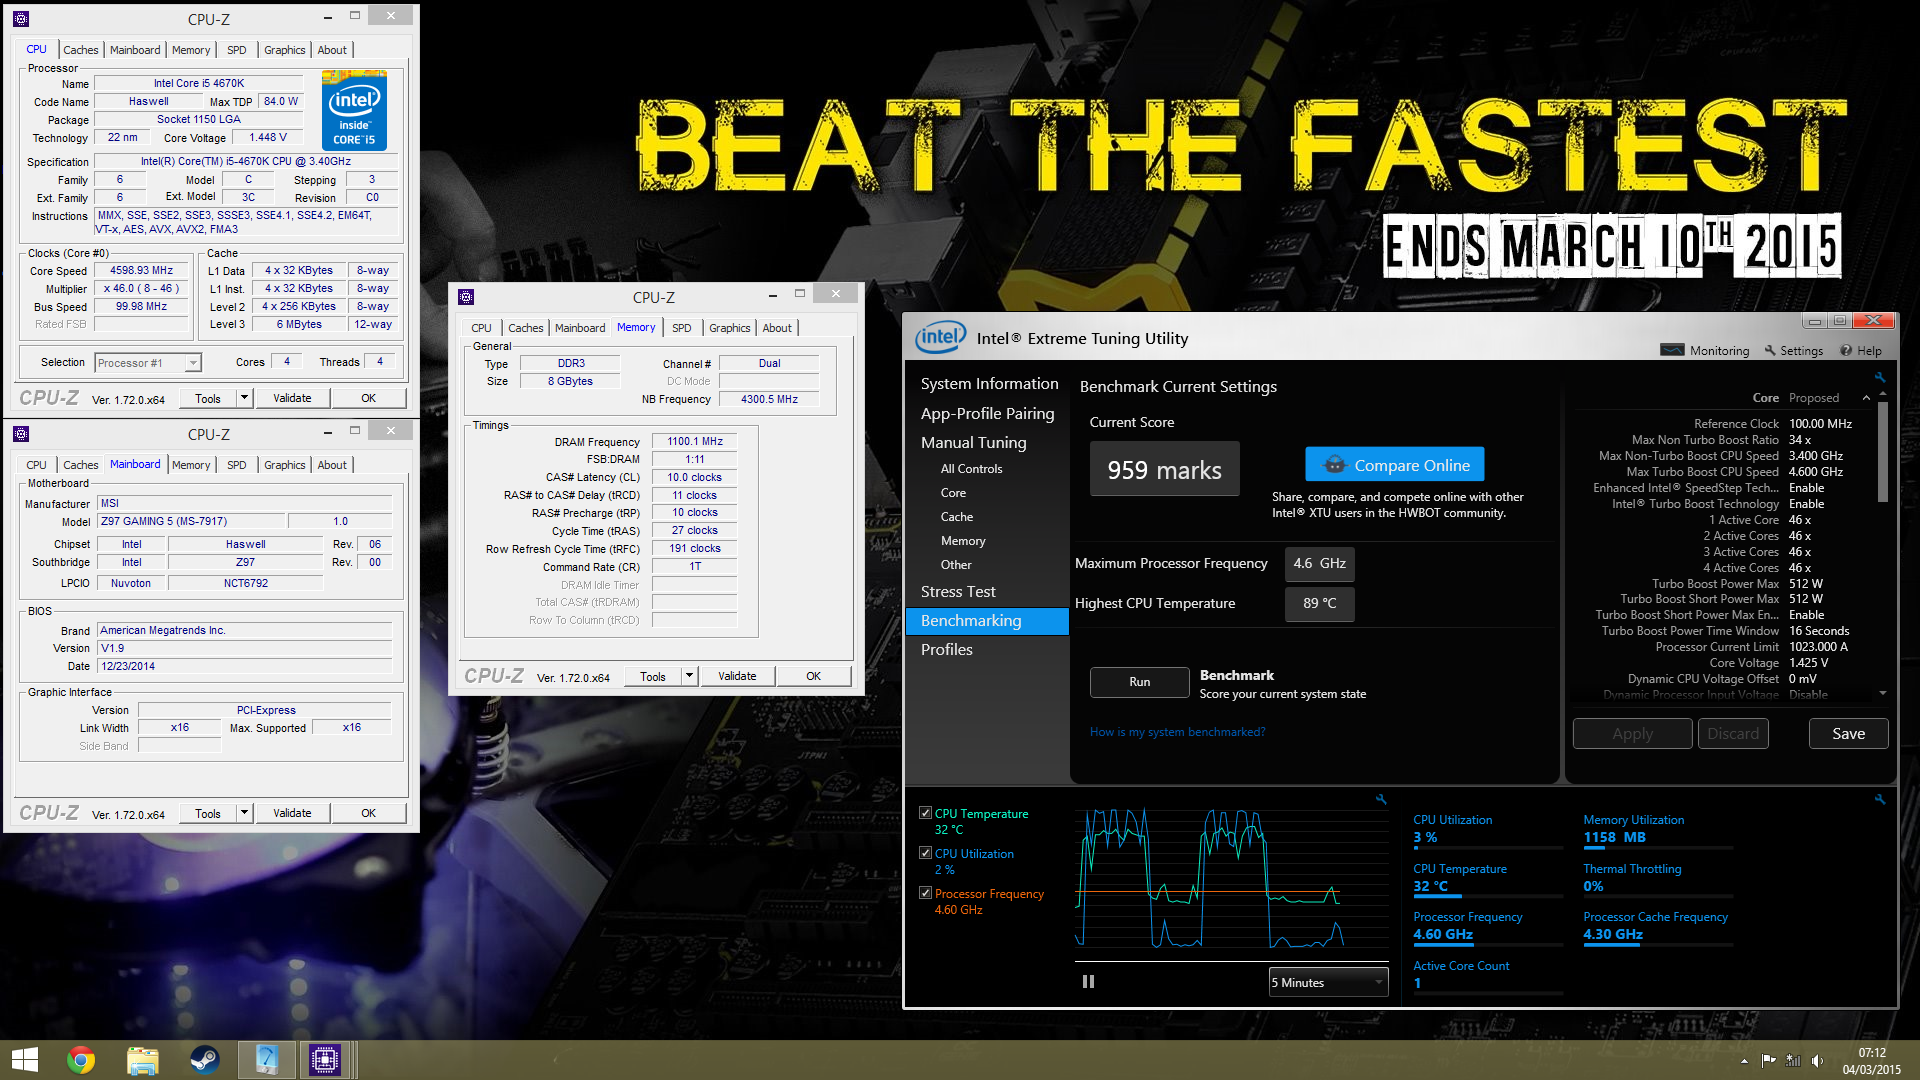This screenshot has height=1080, width=1920.
Task: Click wrench icon above the Core Proposed settings
Action: [1880, 378]
